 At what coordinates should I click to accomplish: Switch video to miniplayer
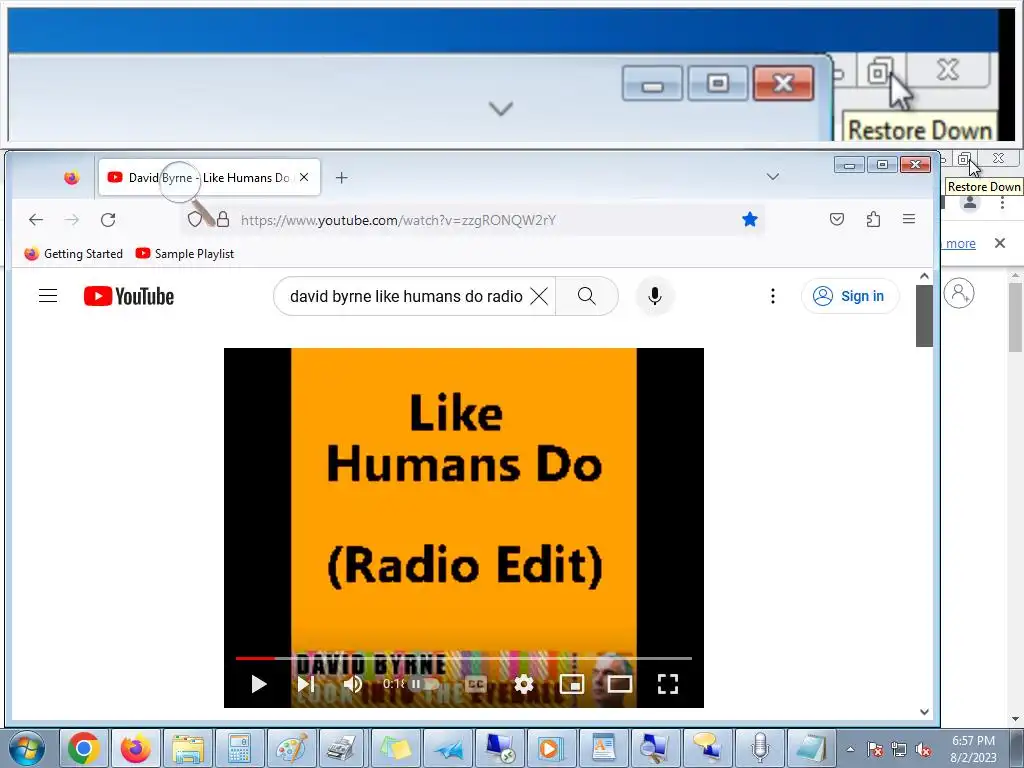(x=571, y=684)
